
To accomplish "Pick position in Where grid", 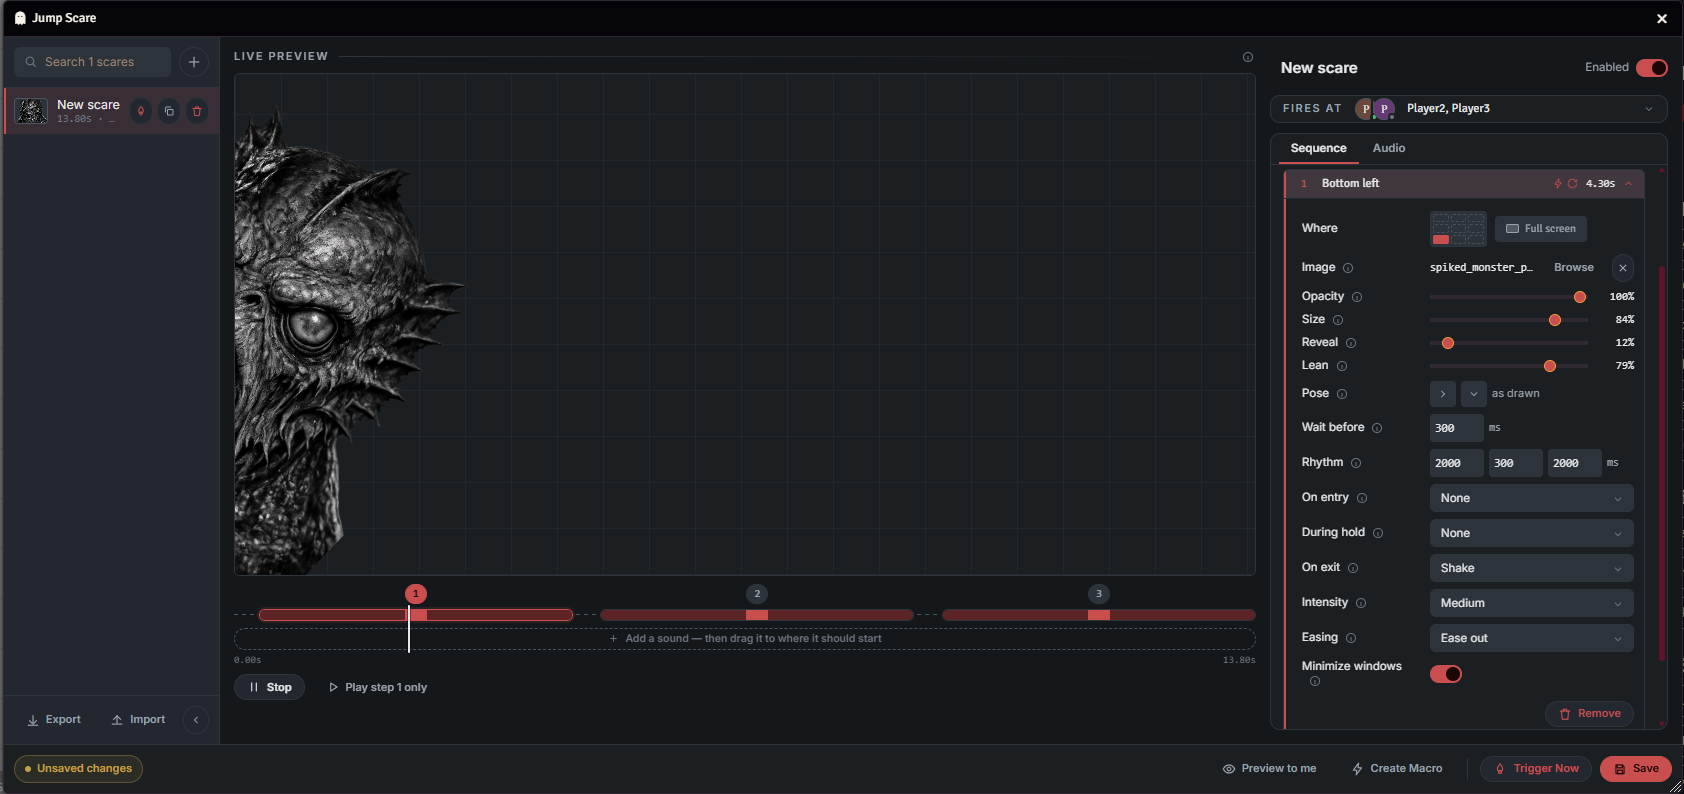I will [1458, 229].
